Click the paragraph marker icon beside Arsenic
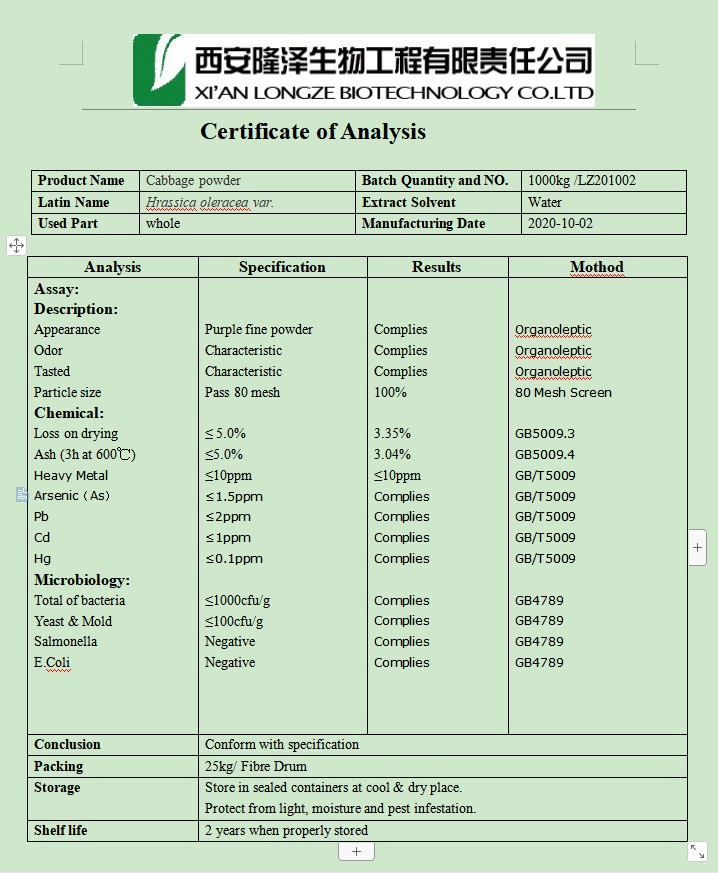The width and height of the screenshot is (718, 873). pos(22,494)
